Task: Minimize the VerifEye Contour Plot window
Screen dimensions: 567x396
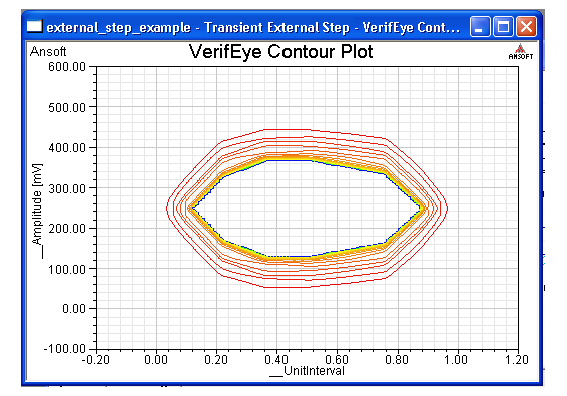Action: pyautogui.click(x=480, y=27)
